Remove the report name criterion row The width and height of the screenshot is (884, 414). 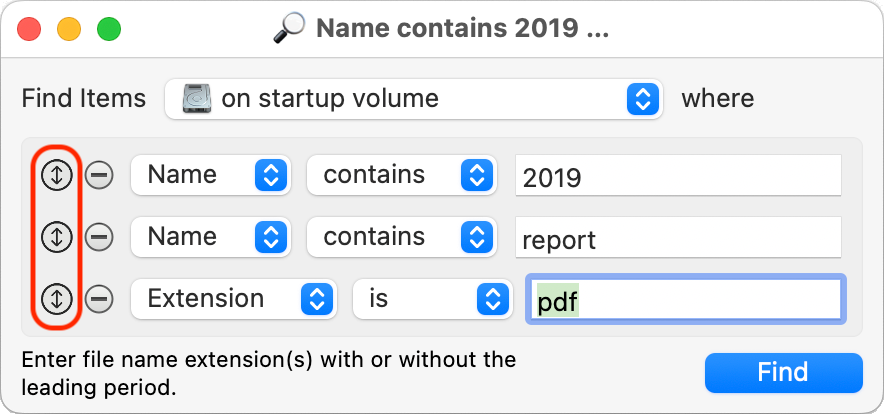98,237
